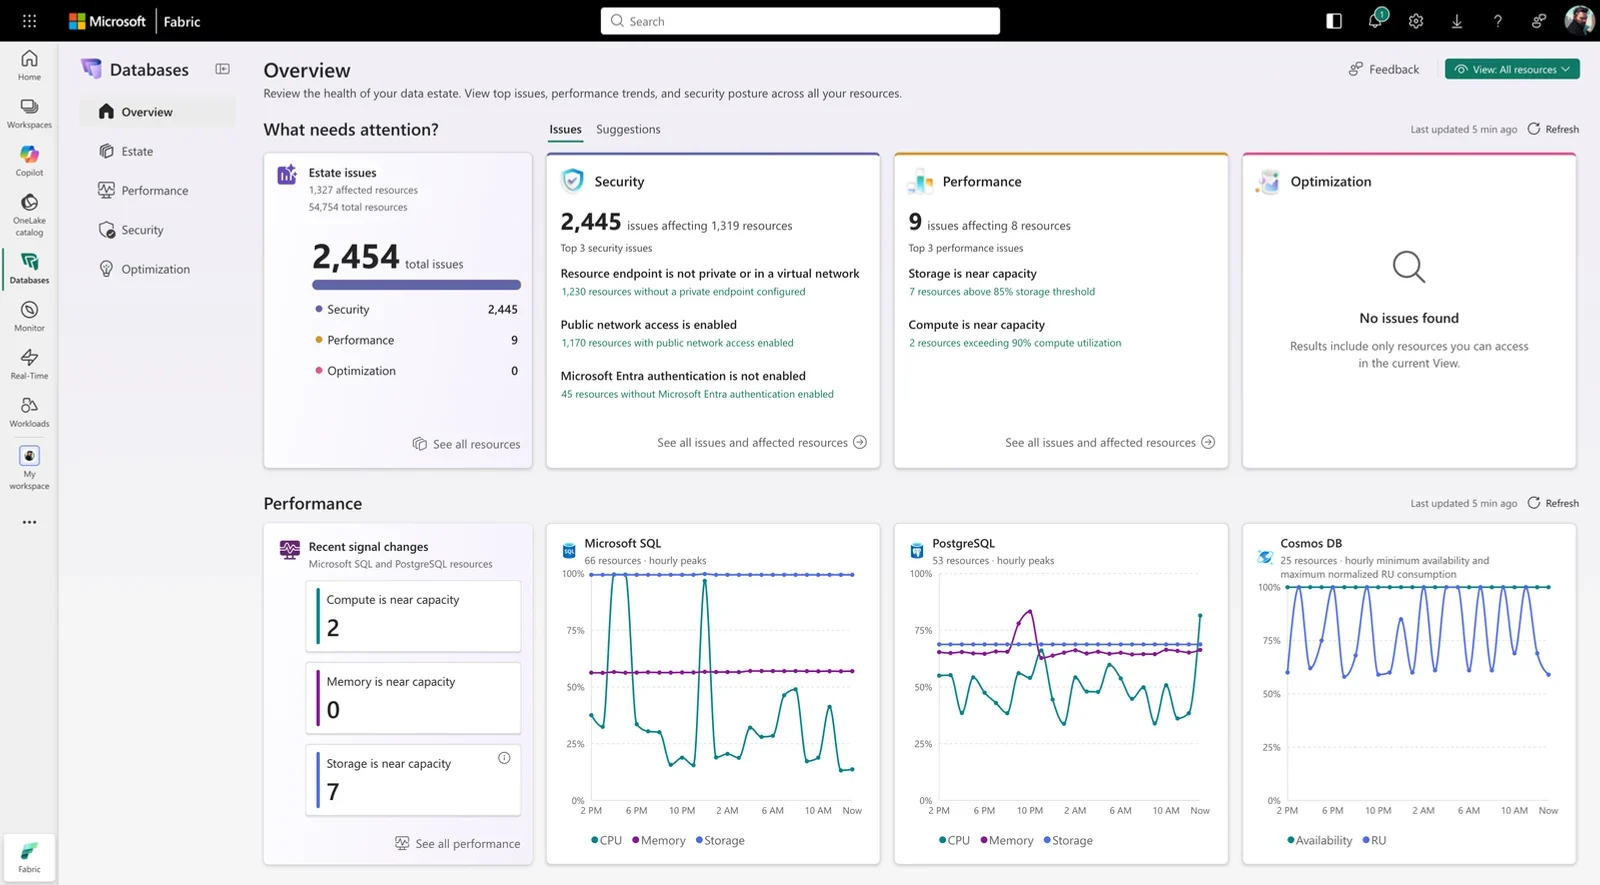The height and width of the screenshot is (885, 1600).
Task: Open downloads arrow icon in header
Action: [1457, 21]
